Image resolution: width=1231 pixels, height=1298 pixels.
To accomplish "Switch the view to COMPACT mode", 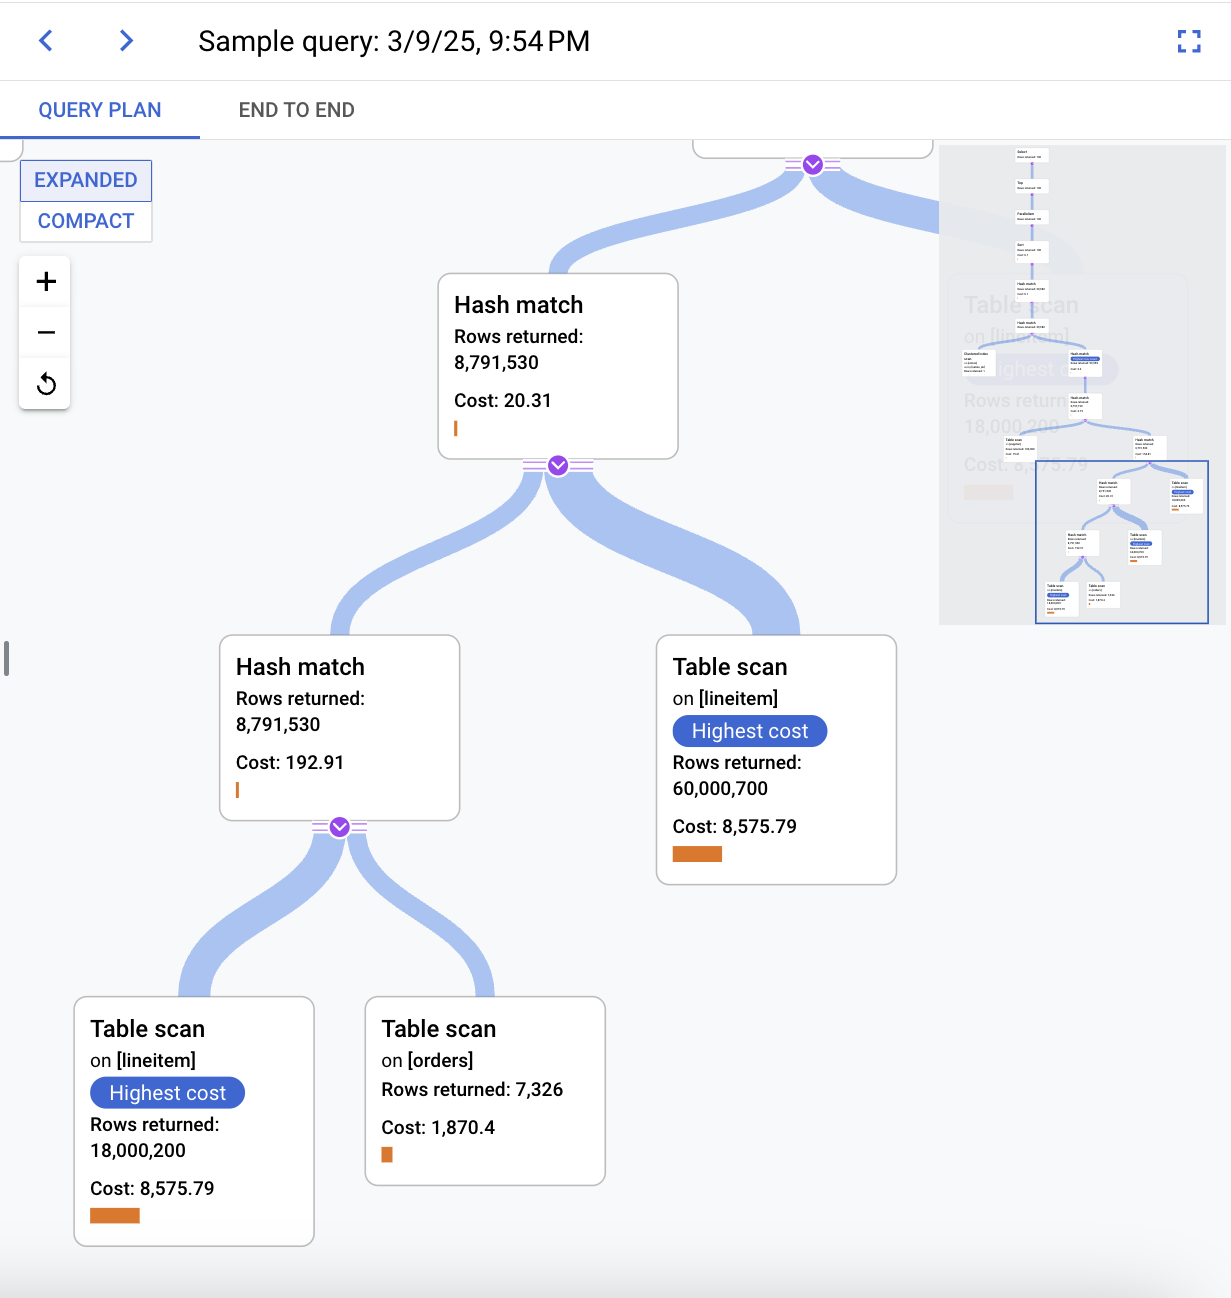I will click(x=85, y=220).
